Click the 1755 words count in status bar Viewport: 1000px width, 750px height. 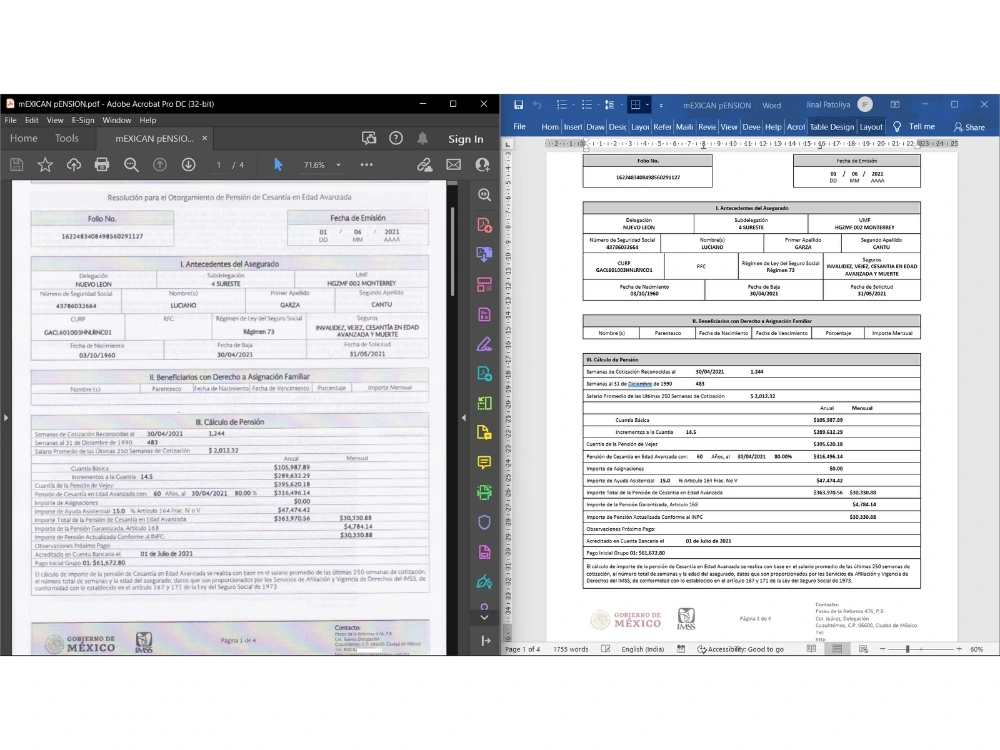pyautogui.click(x=571, y=649)
